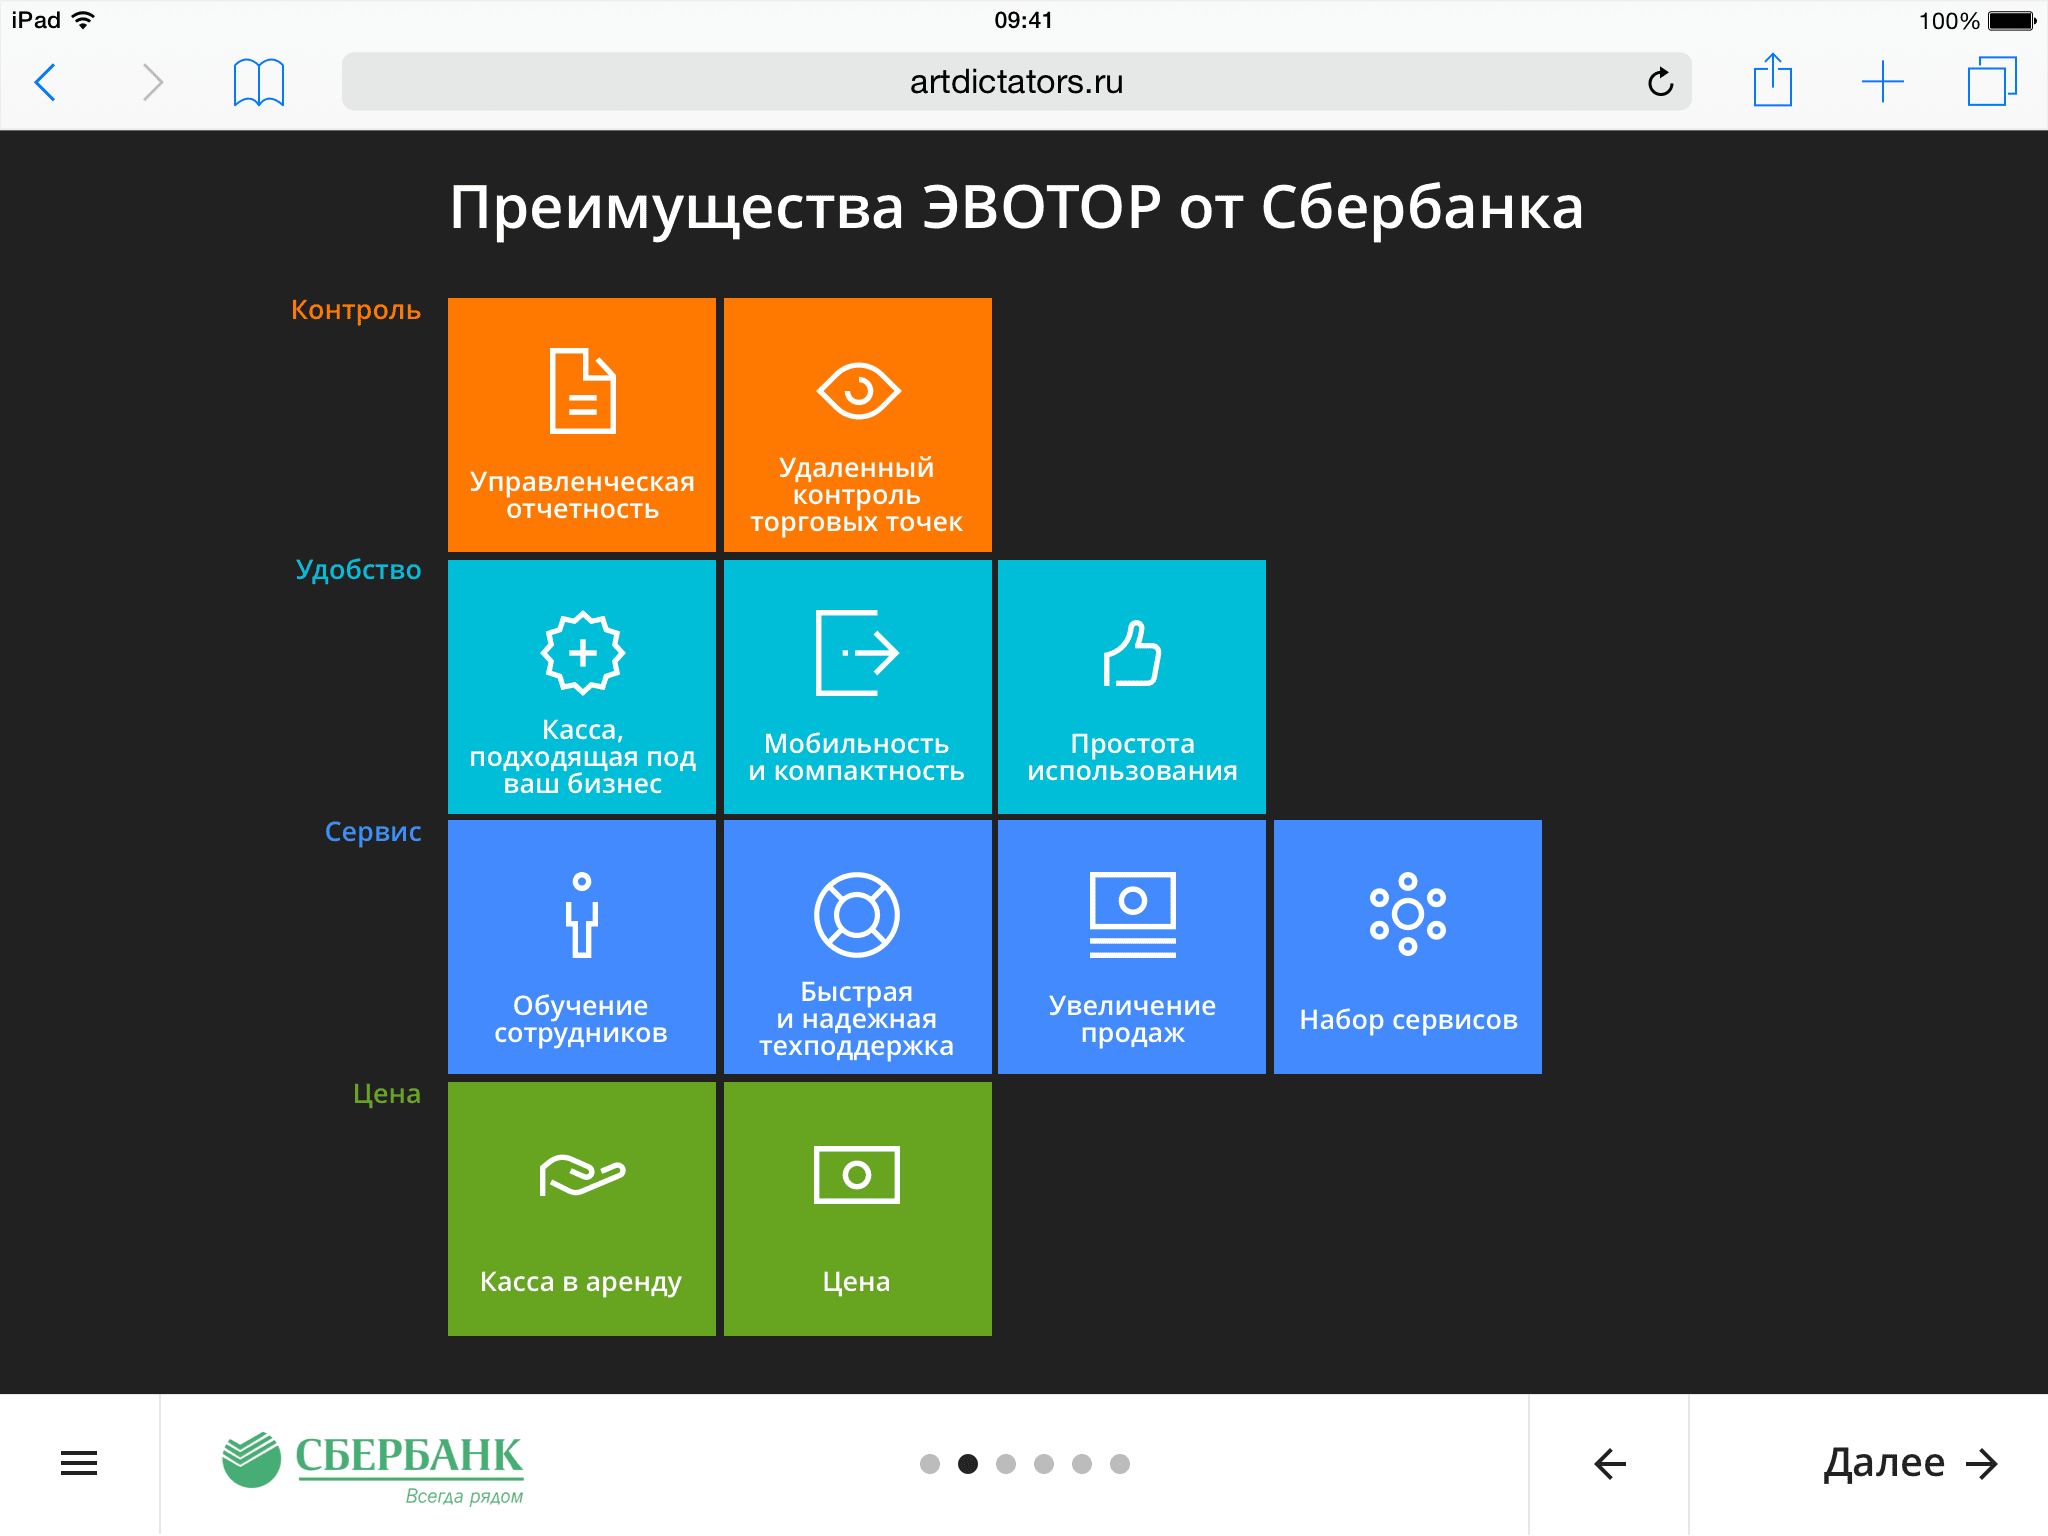Viewport: 2048px width, 1536px height.
Task: Open the Набор сервисов tile
Action: pyautogui.click(x=1407, y=946)
